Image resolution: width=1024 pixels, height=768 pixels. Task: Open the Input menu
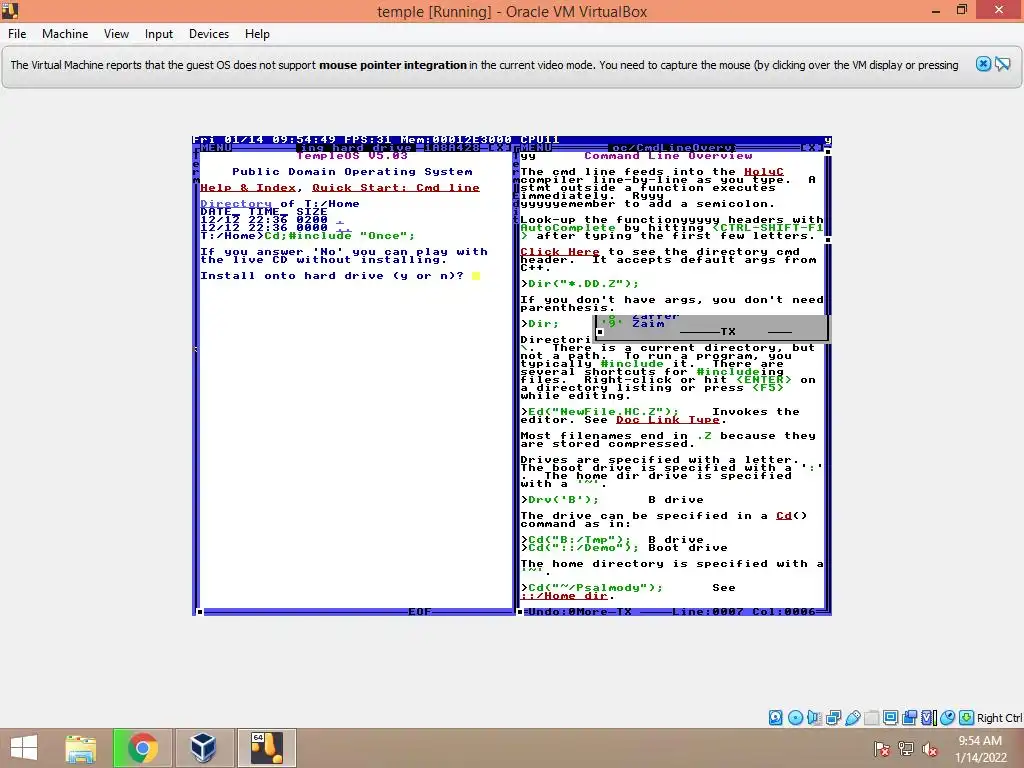159,34
